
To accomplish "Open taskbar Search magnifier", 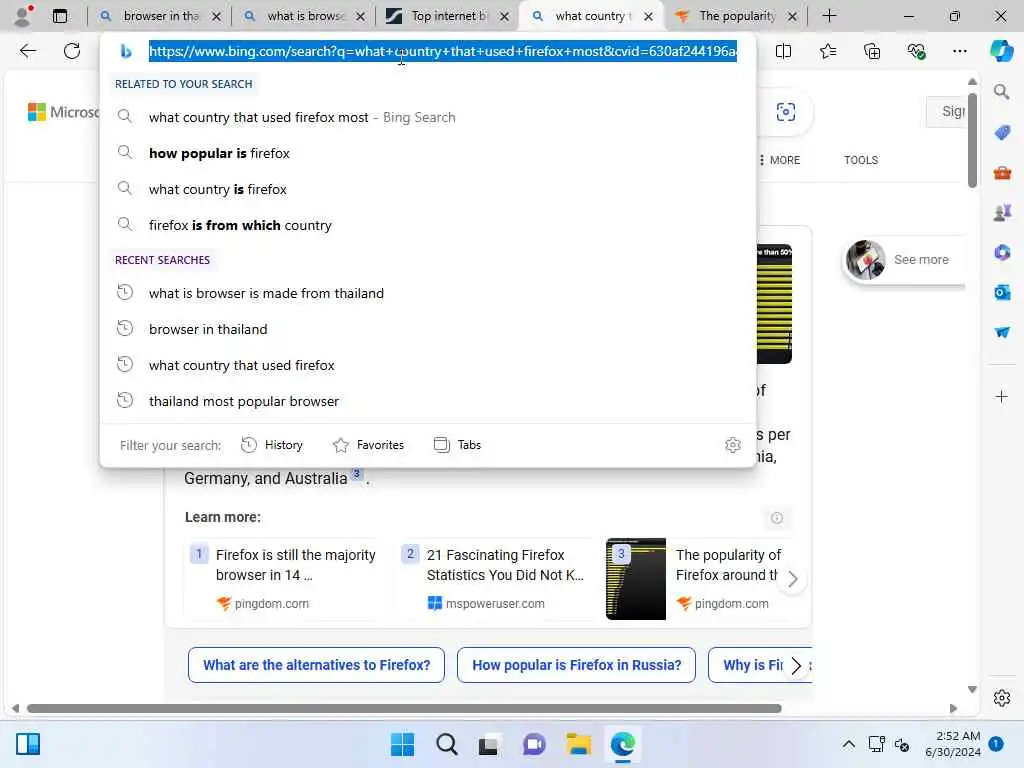I will (x=447, y=744).
